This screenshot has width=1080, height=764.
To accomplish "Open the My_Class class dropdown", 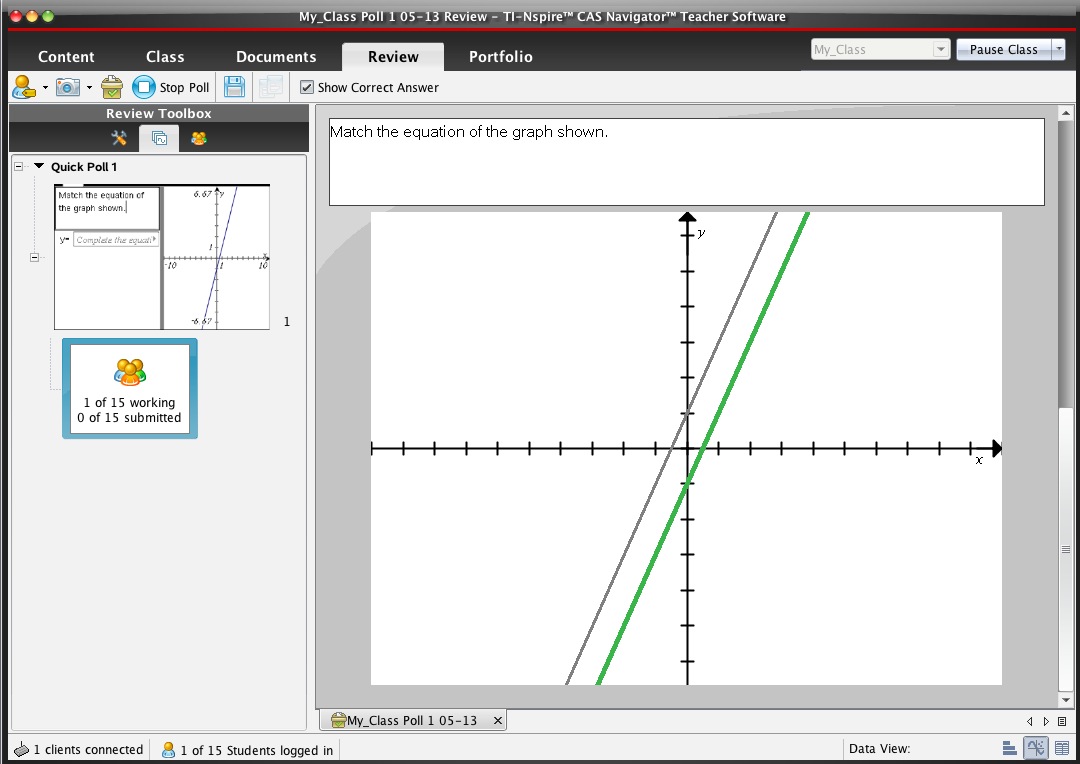I will (x=940, y=50).
